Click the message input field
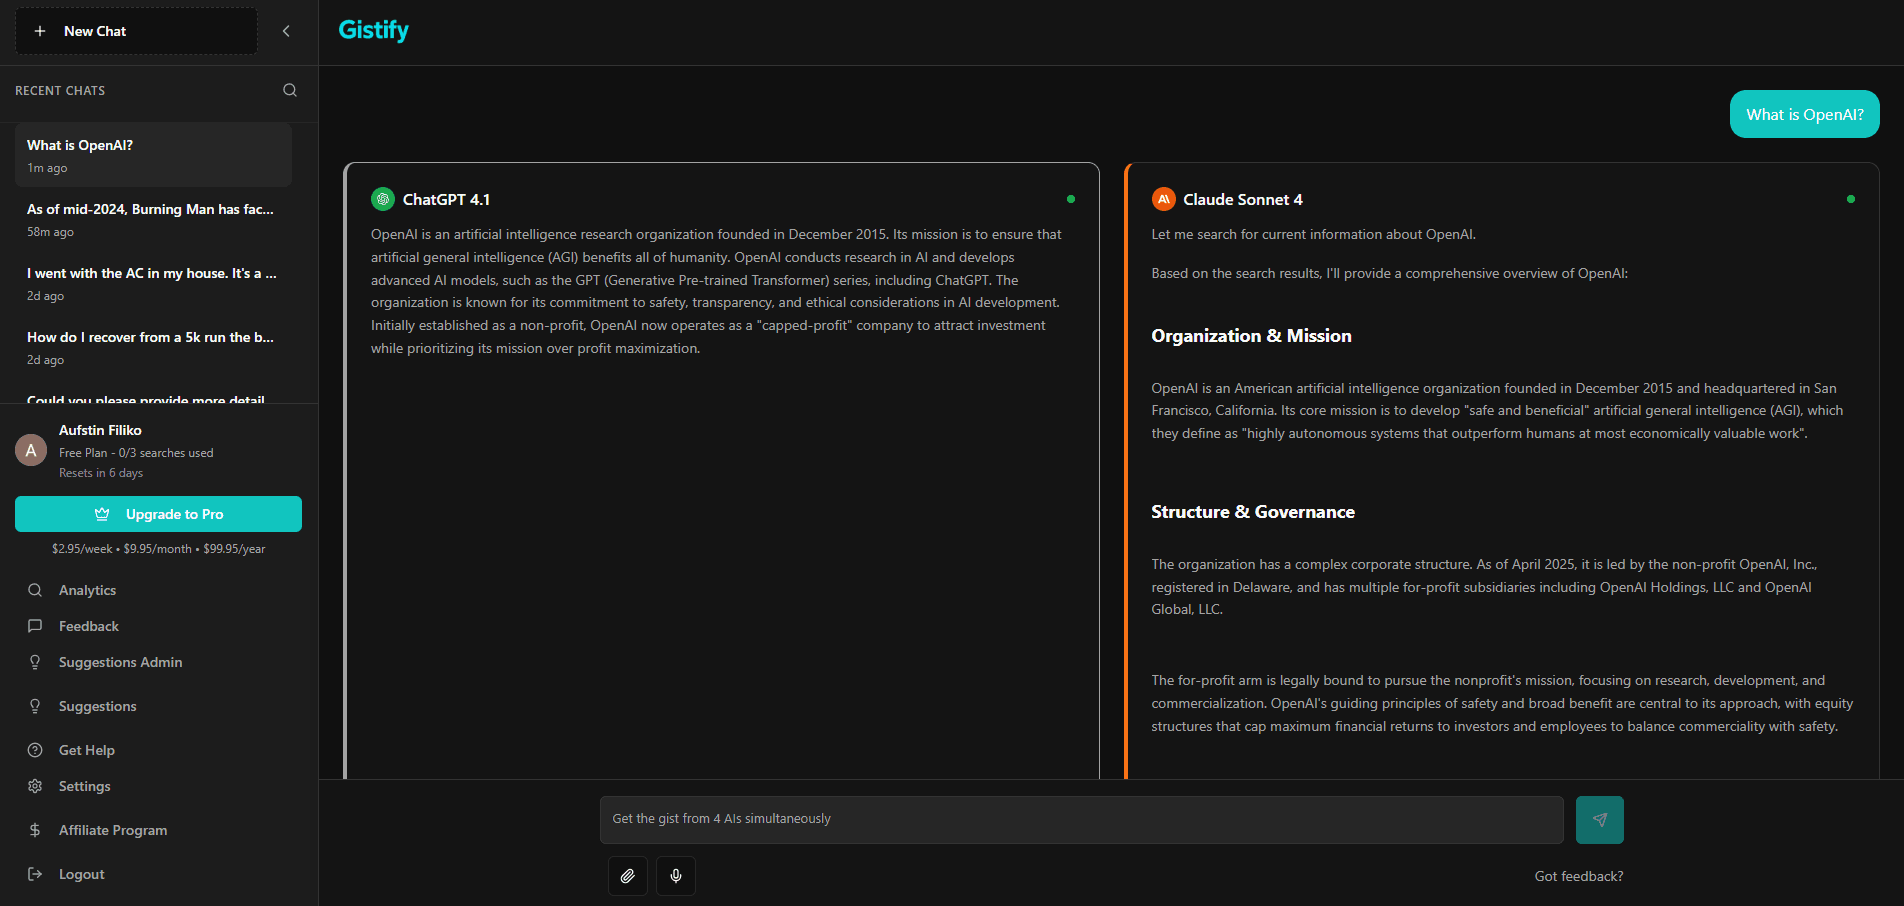This screenshot has width=1904, height=906. 1080,819
